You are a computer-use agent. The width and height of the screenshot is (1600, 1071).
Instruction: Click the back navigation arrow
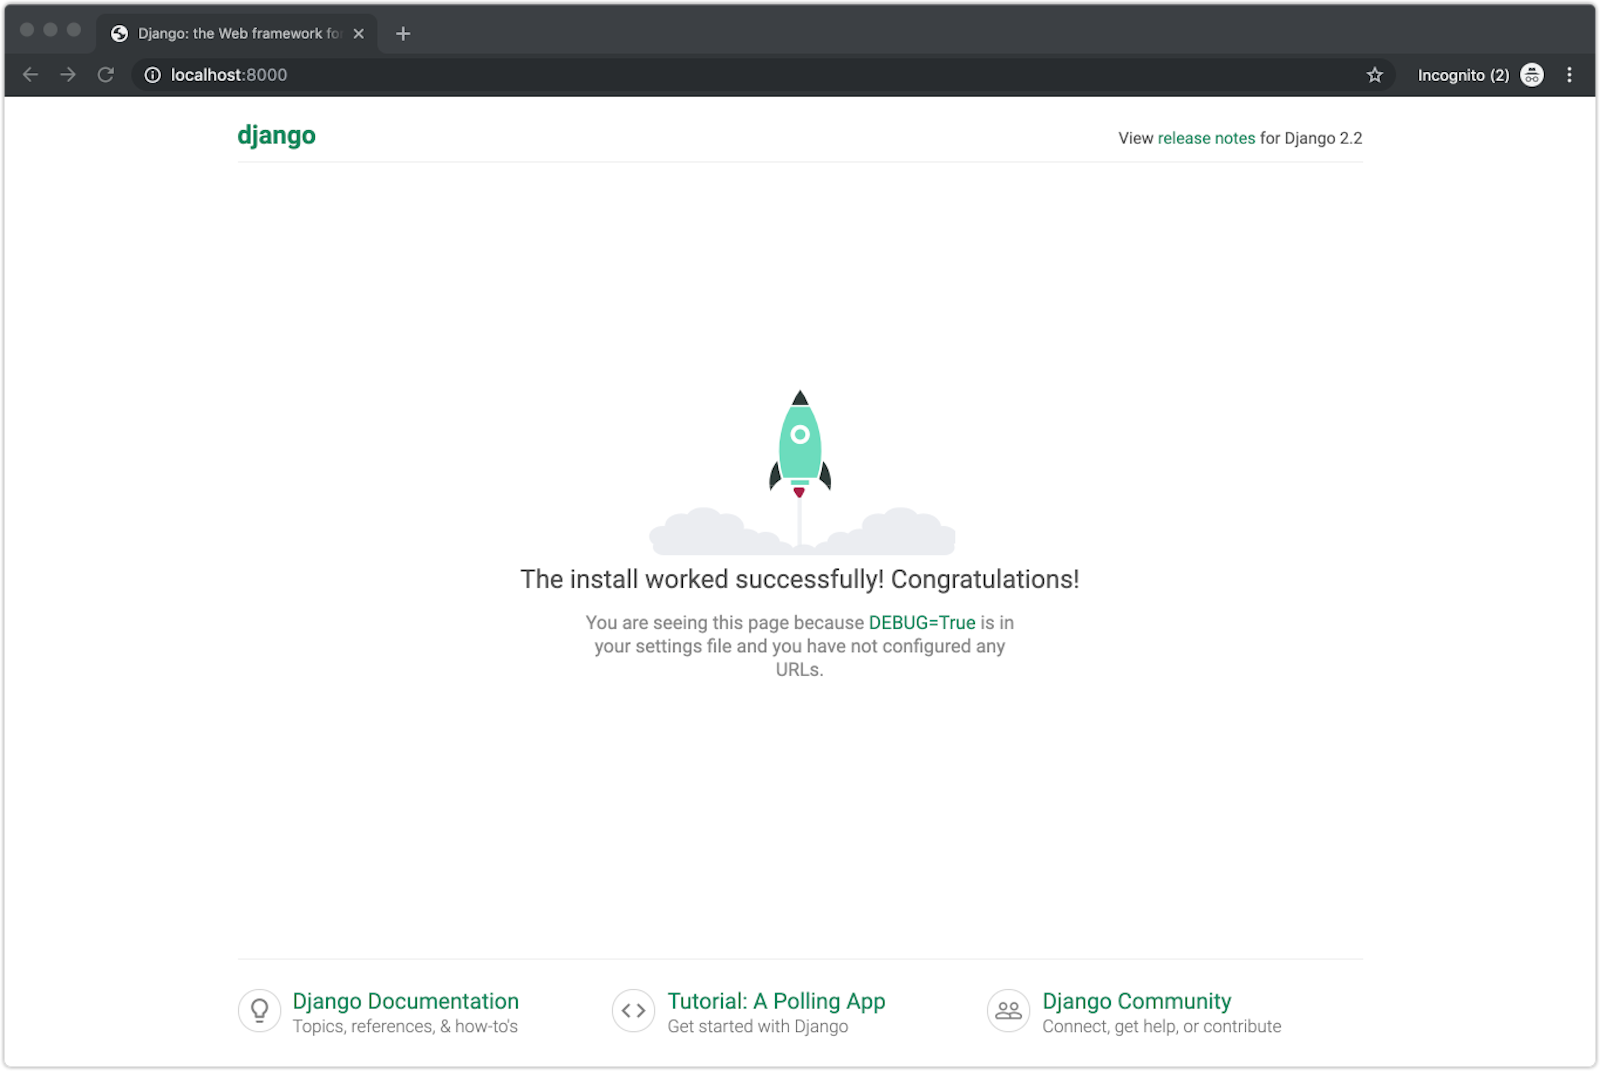pos(30,74)
